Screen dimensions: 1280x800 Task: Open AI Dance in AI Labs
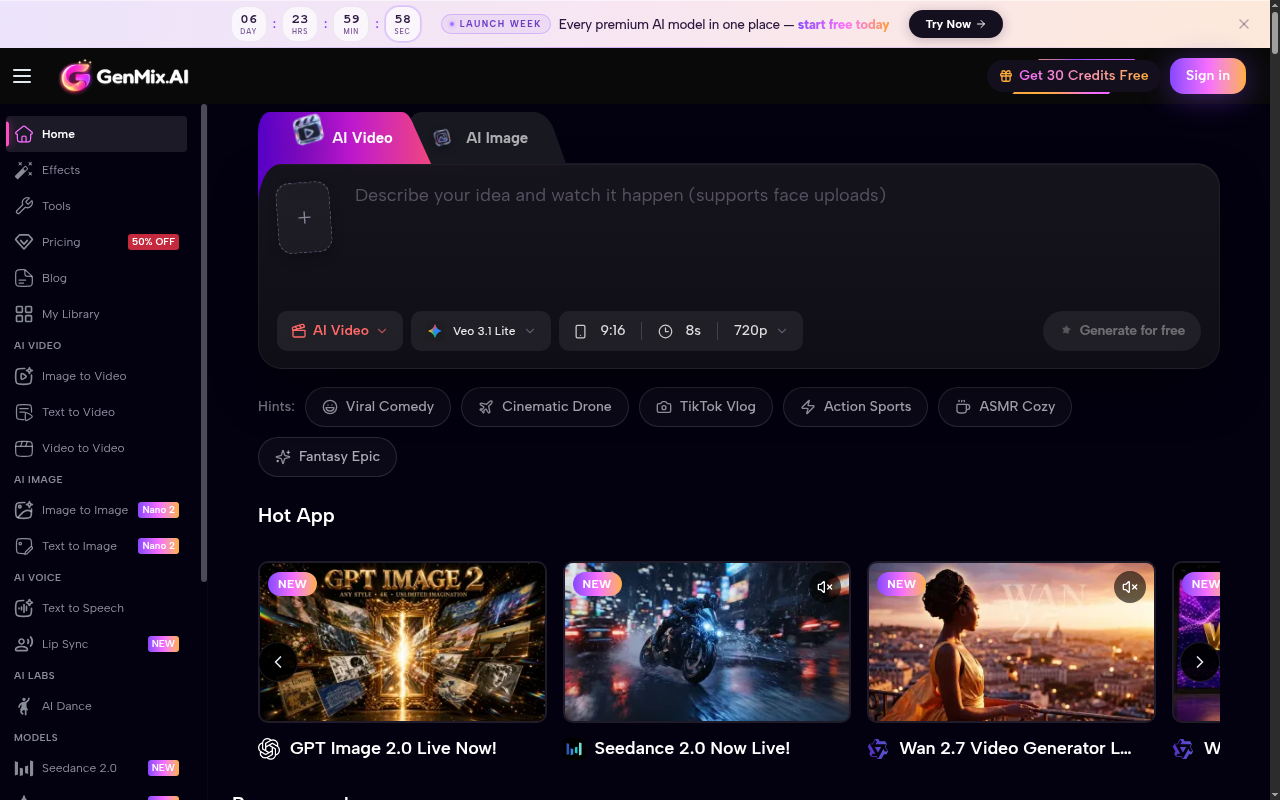pyautogui.click(x=96, y=706)
